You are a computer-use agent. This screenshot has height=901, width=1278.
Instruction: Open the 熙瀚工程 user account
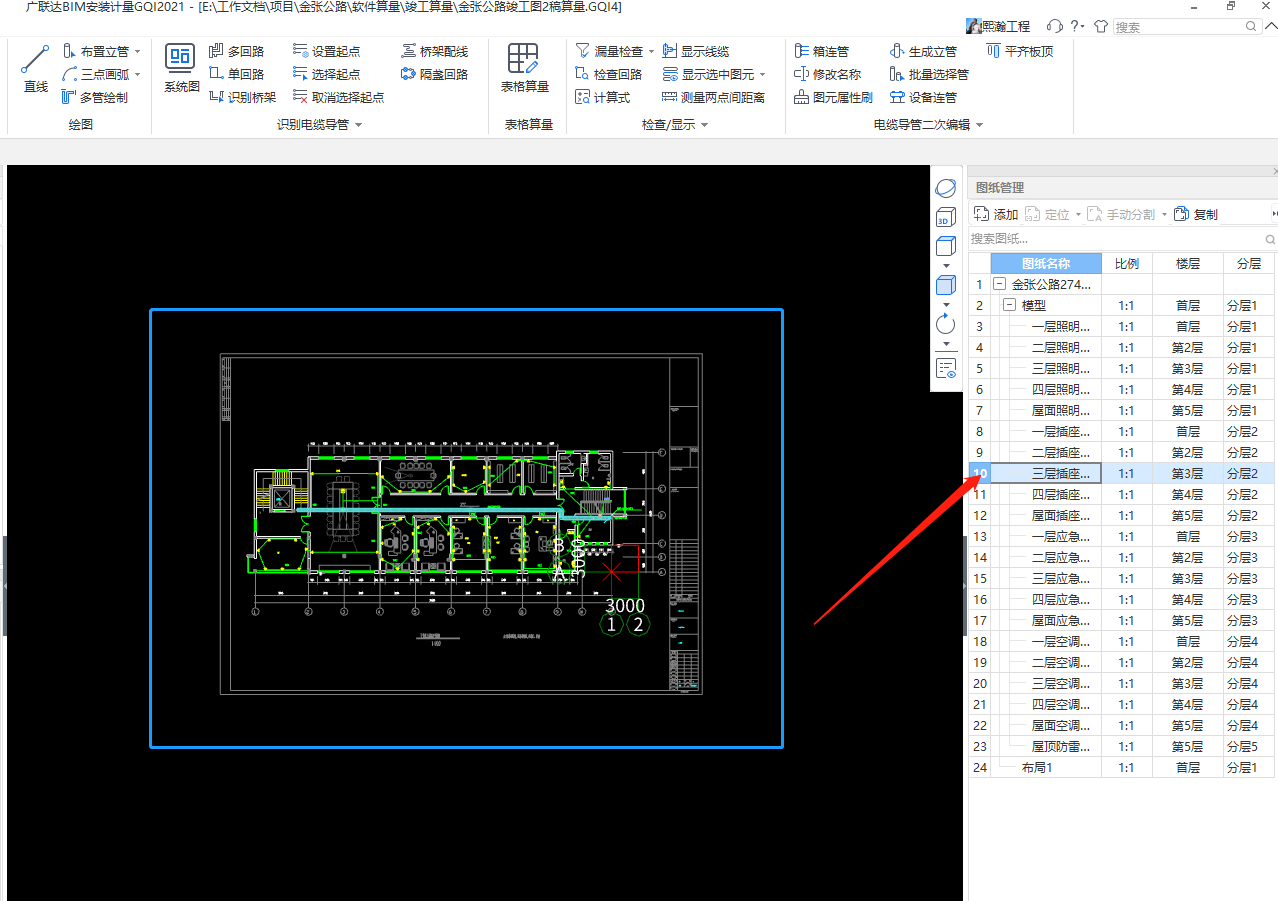998,26
